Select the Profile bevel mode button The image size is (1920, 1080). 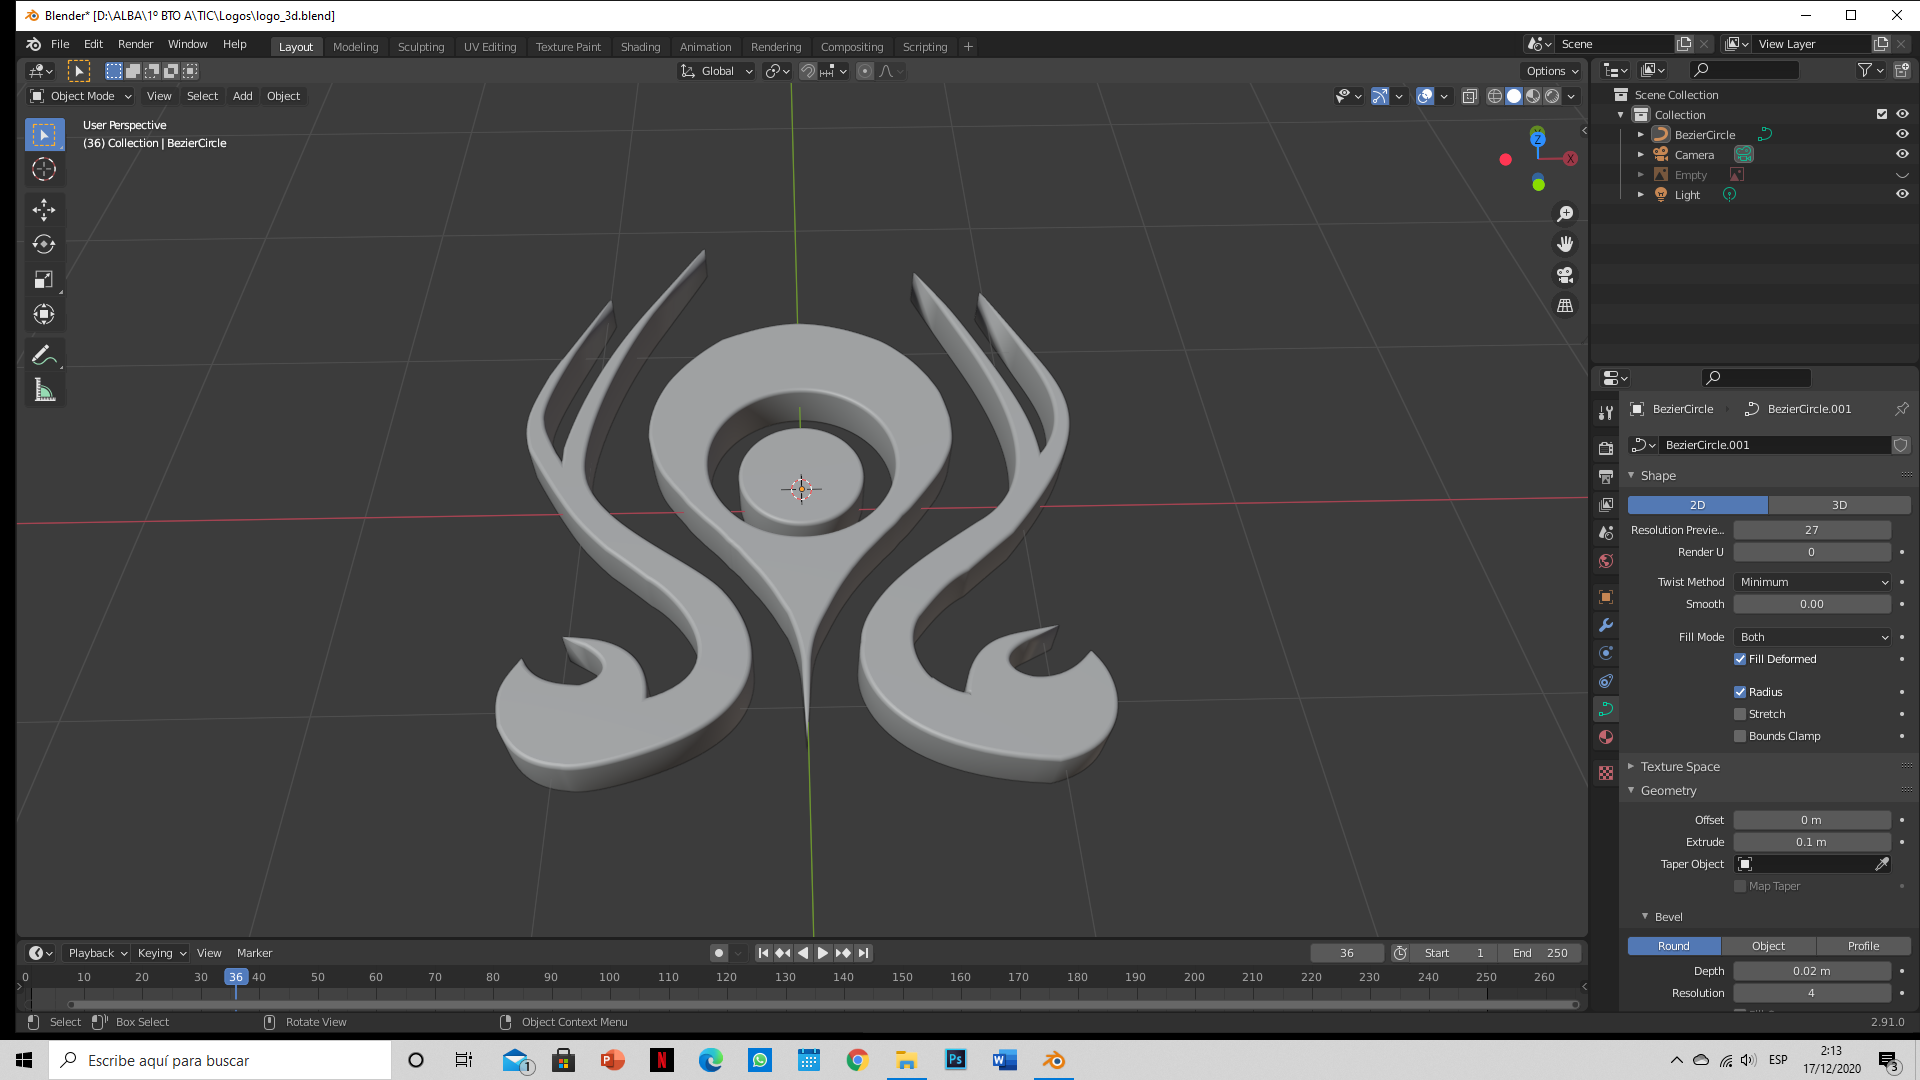(1863, 946)
